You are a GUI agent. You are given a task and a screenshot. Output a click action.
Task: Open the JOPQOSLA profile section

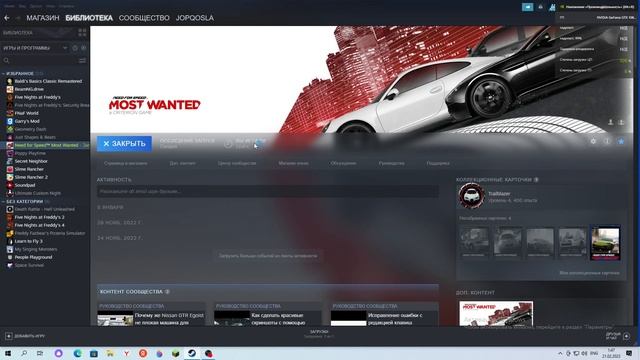click(195, 18)
